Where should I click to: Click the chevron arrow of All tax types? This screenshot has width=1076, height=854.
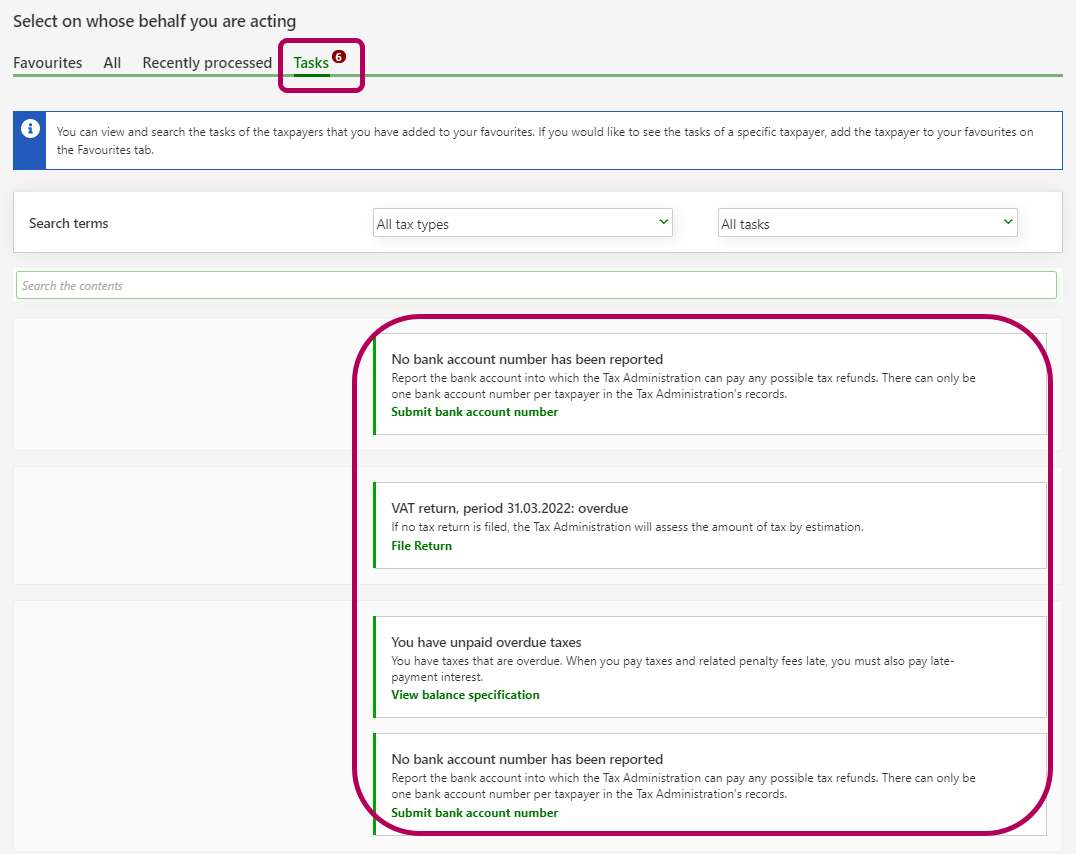click(x=663, y=222)
